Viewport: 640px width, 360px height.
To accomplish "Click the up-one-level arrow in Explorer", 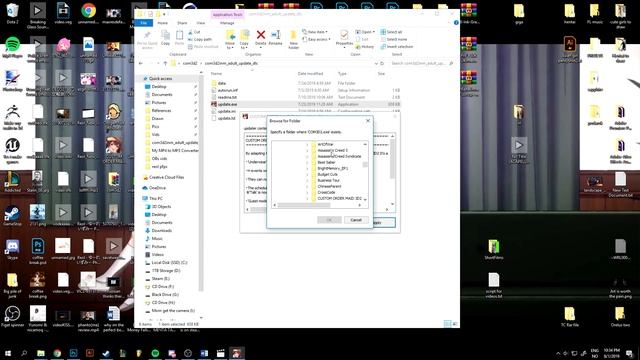I will pyautogui.click(x=165, y=63).
